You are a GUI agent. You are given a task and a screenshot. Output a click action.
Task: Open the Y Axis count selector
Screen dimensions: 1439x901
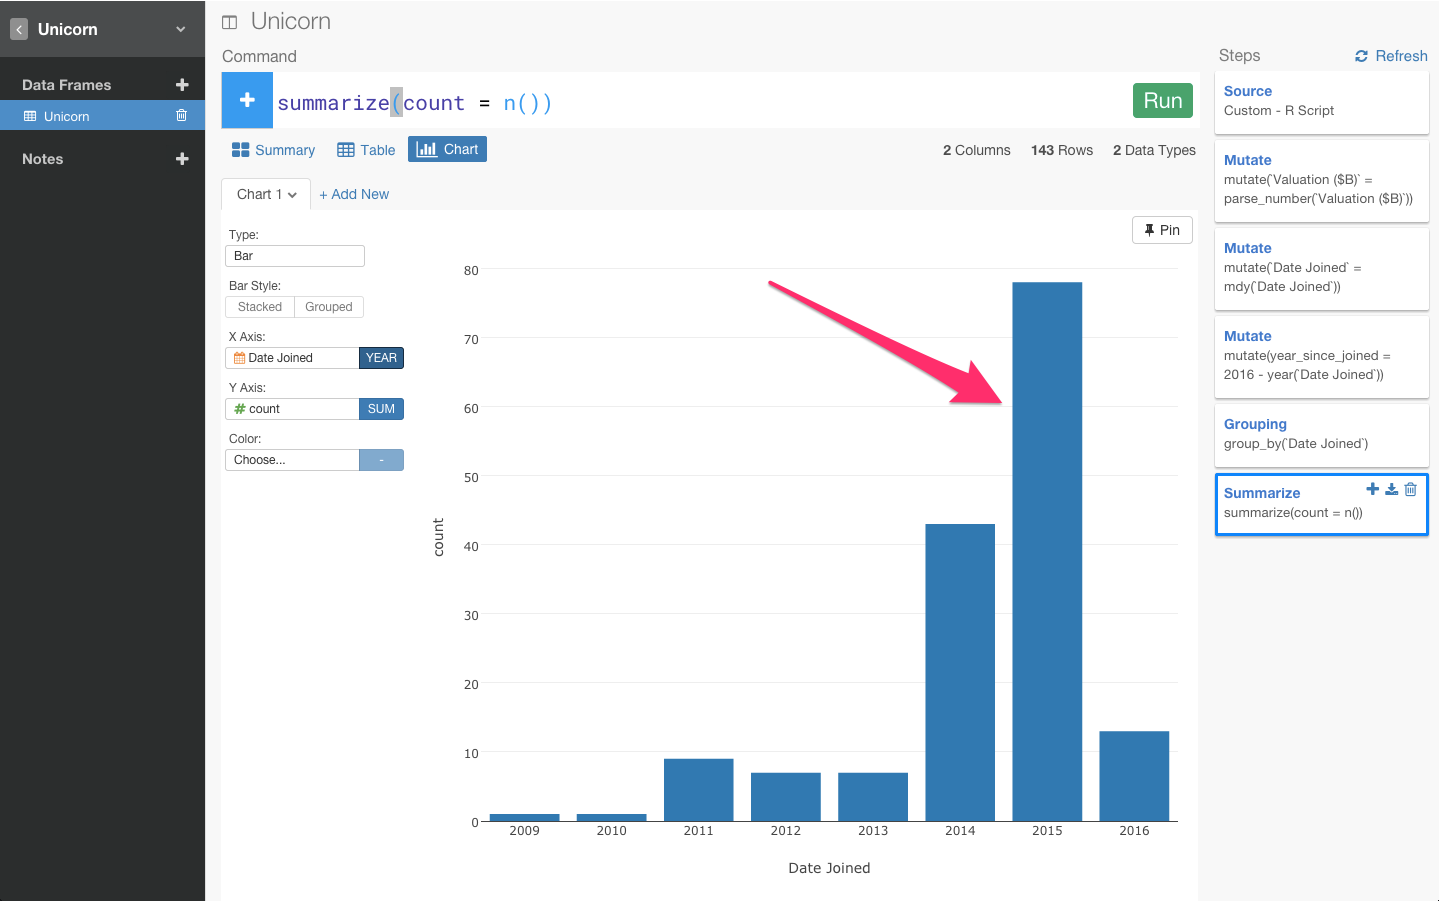(x=292, y=409)
